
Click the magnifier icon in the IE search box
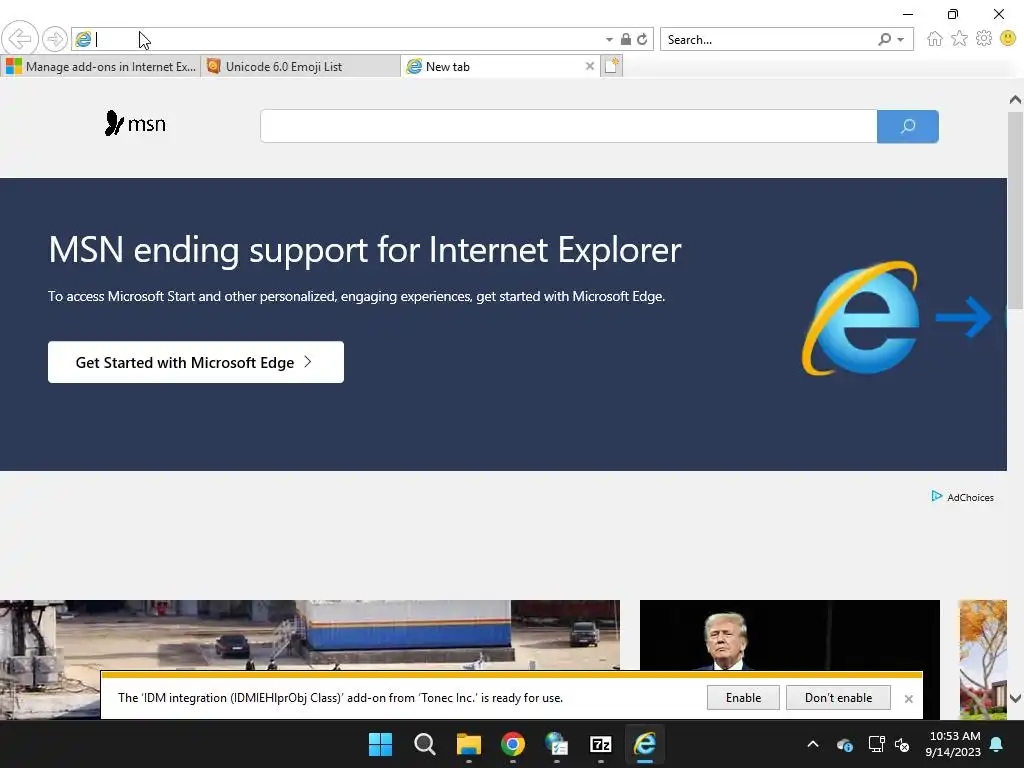pyautogui.click(x=884, y=39)
